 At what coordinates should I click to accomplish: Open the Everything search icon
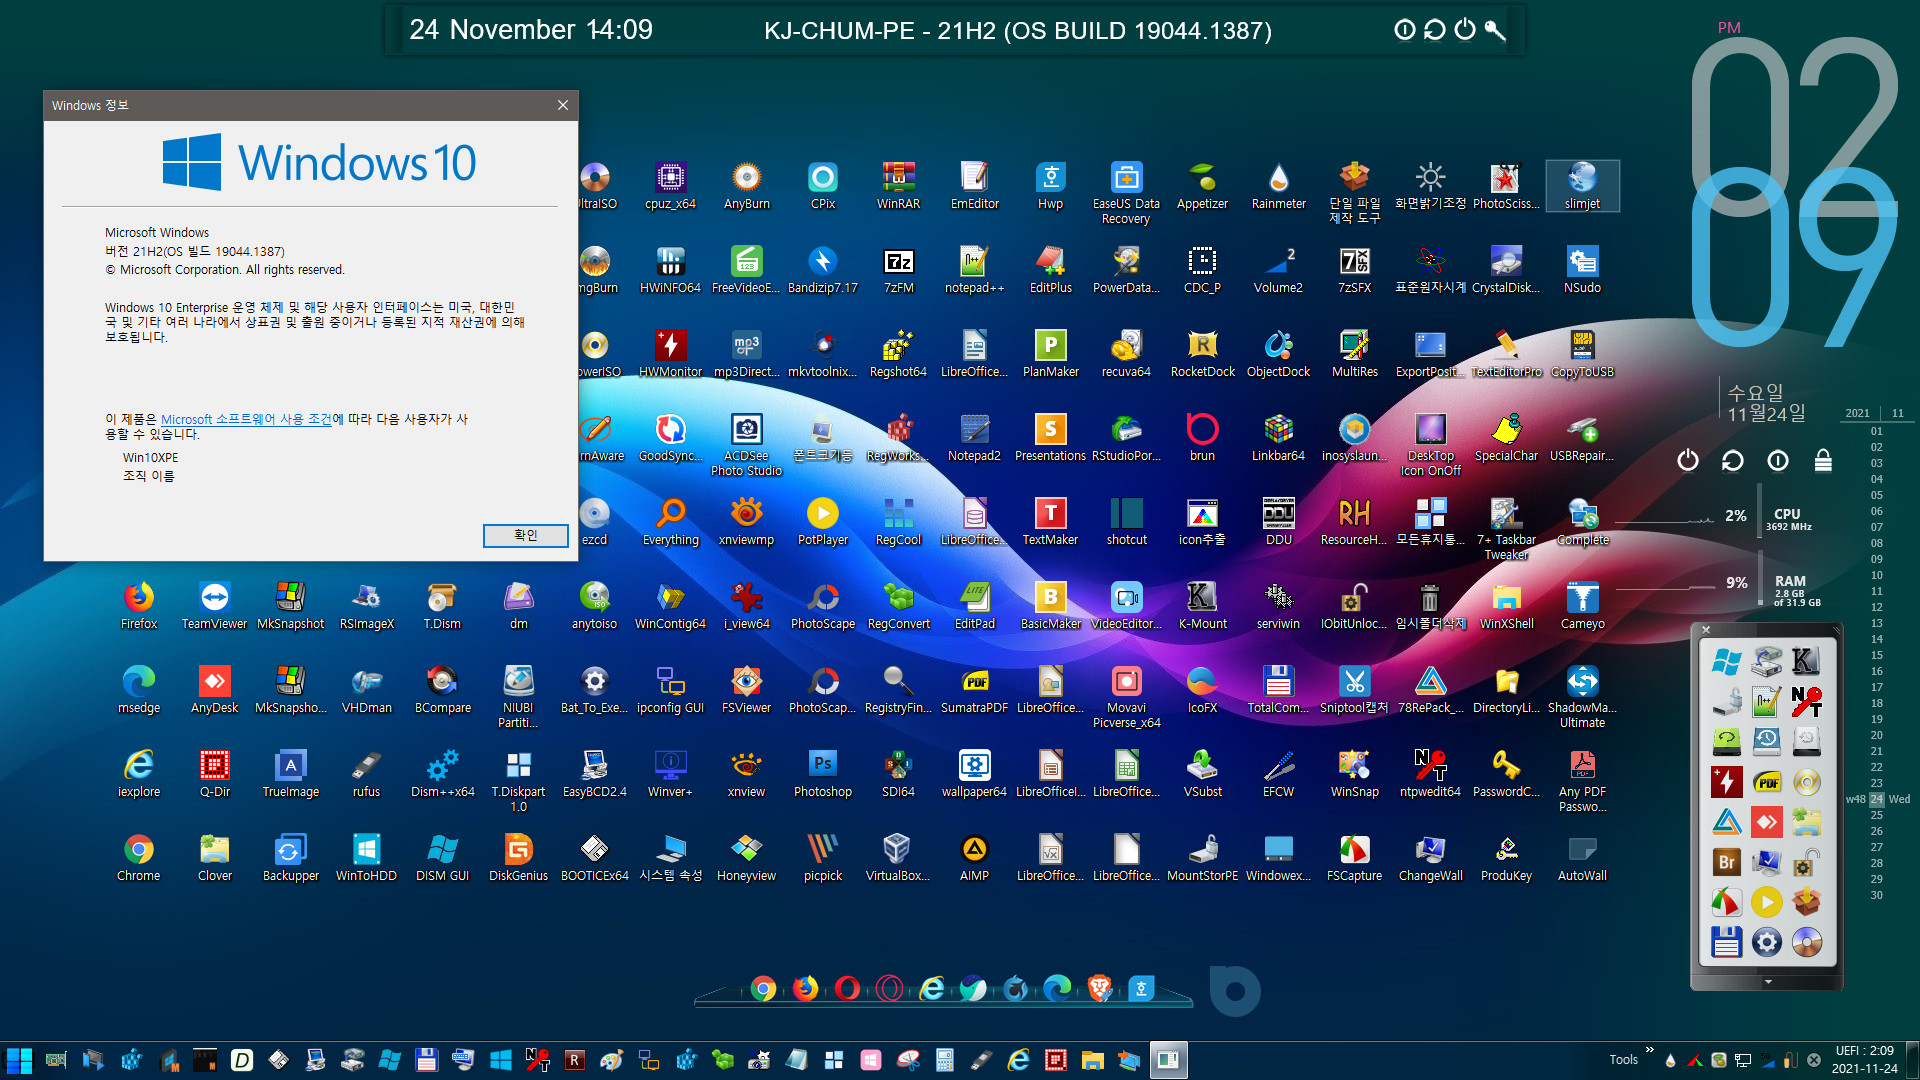(670, 522)
